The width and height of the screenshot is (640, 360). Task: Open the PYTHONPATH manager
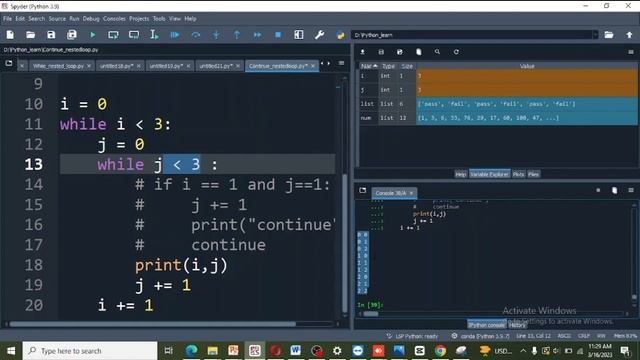340,35
